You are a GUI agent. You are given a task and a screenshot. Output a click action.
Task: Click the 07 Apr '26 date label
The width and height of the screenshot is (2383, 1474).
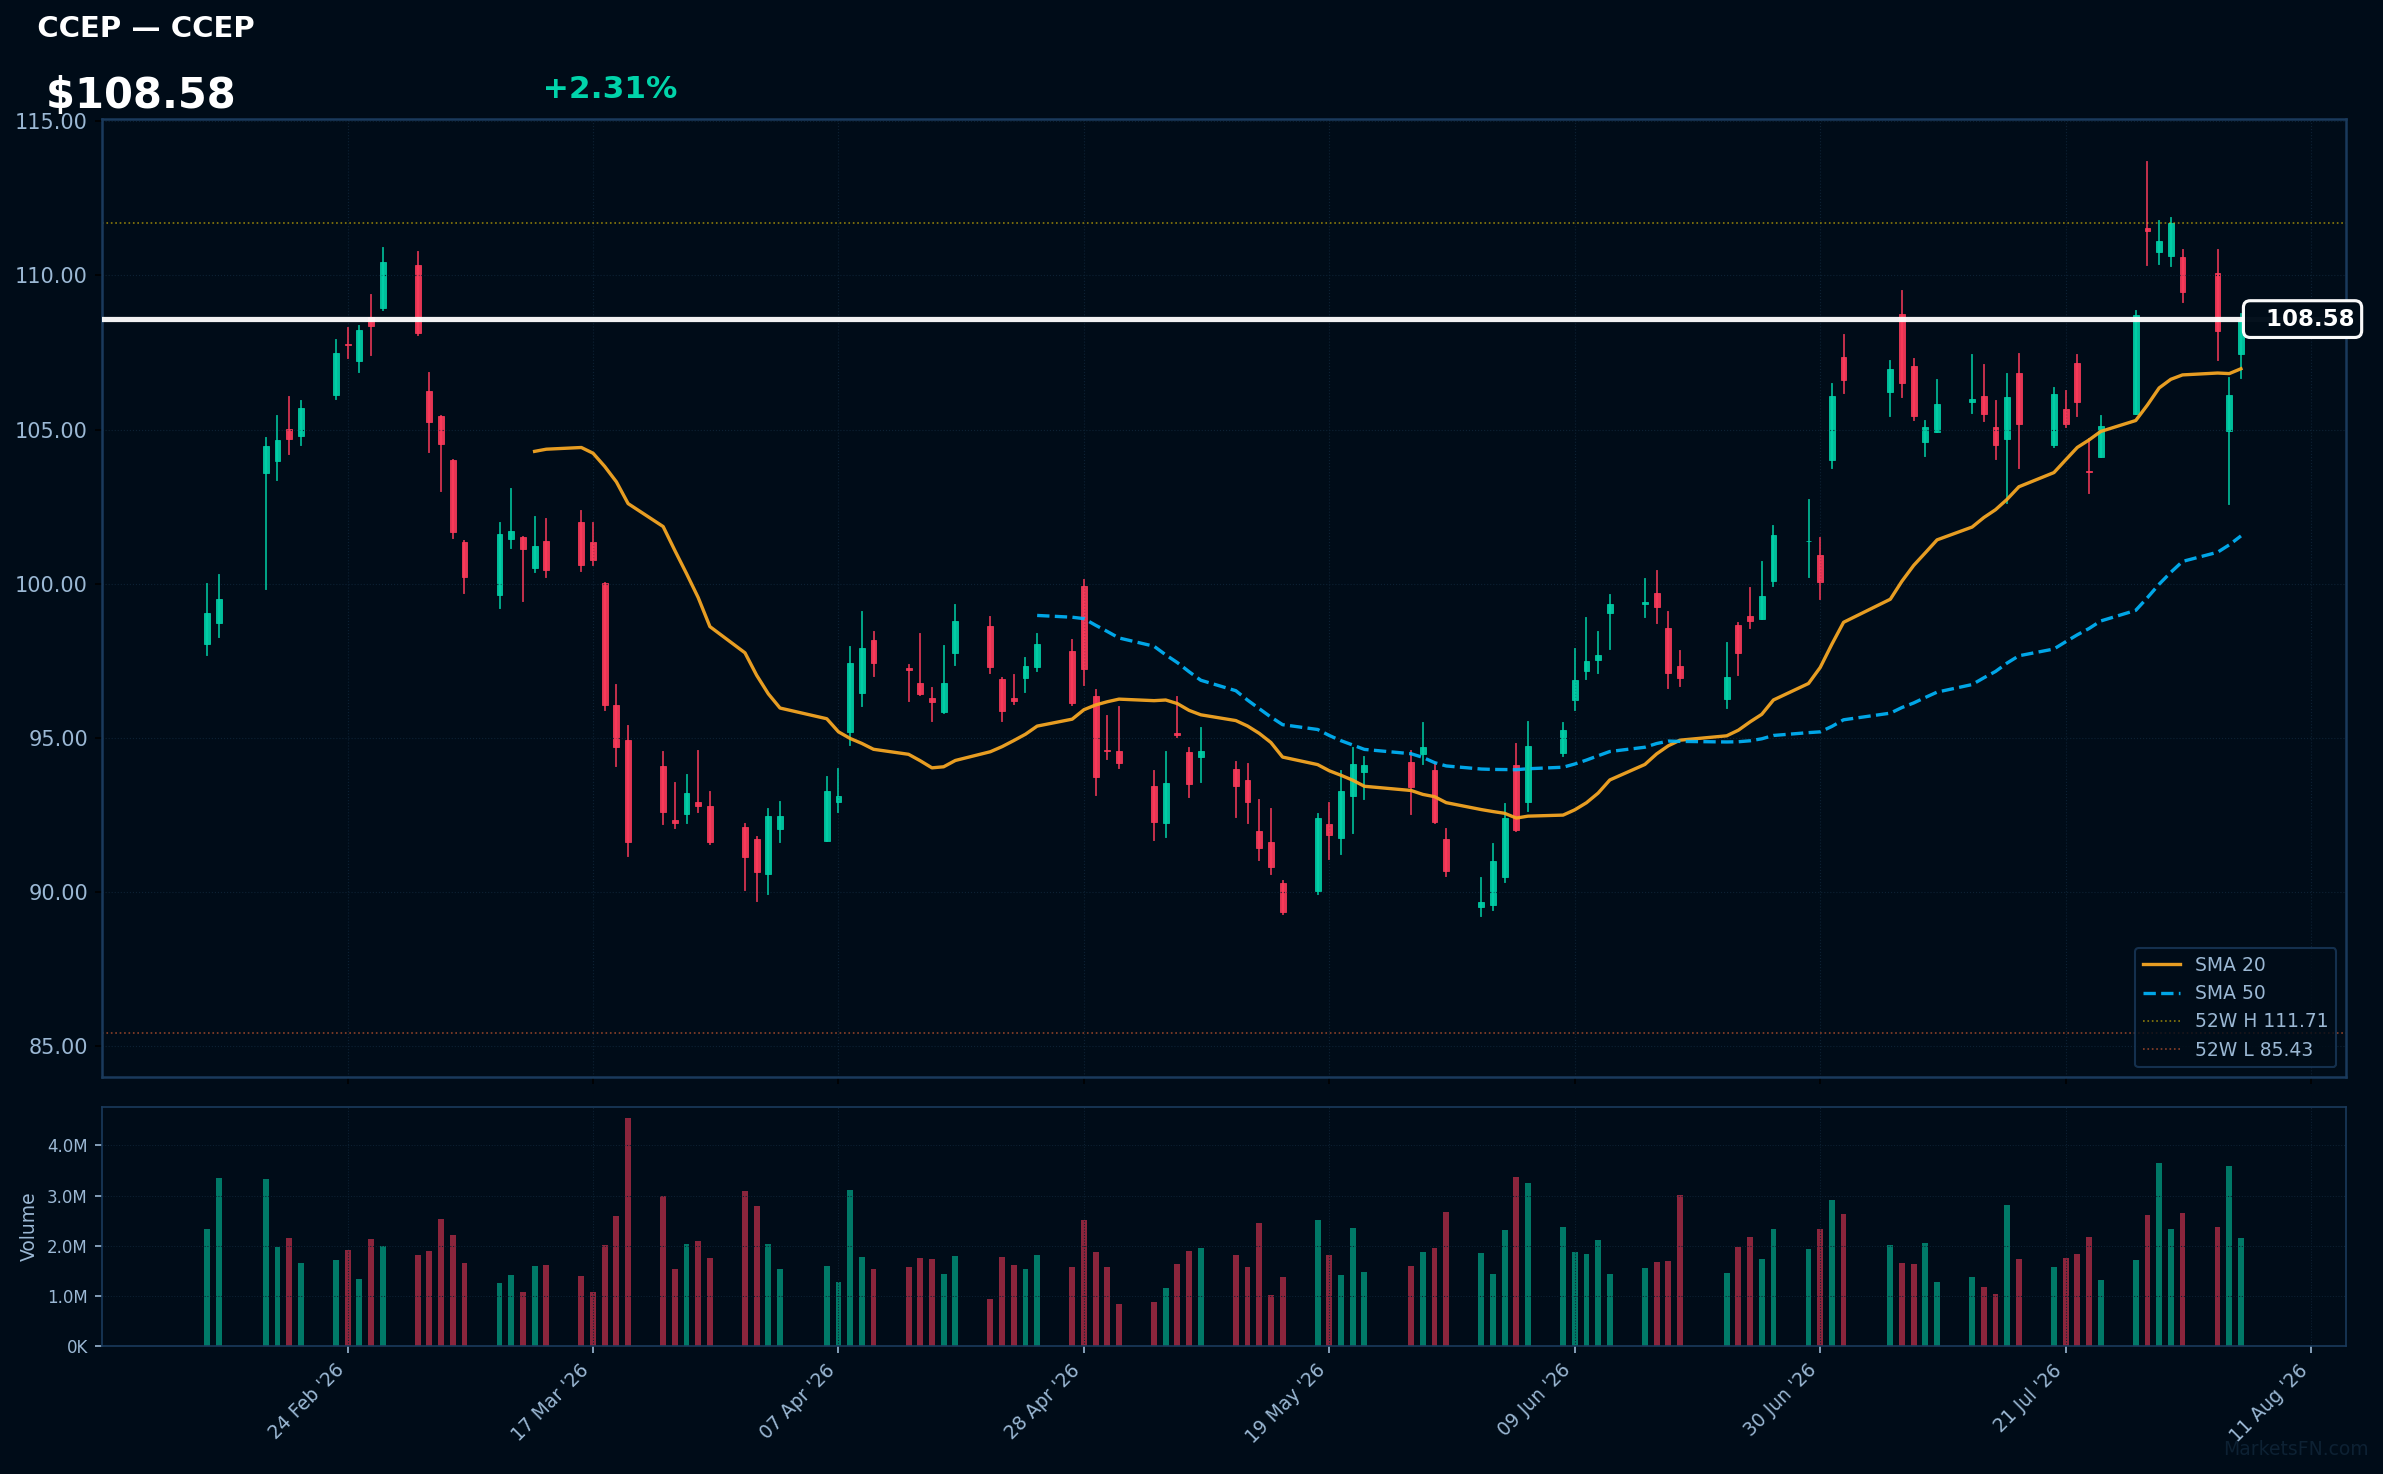[796, 1401]
